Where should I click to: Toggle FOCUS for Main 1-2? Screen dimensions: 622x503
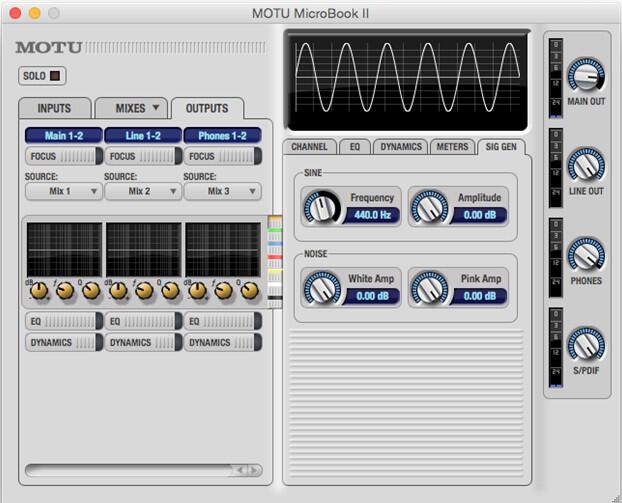[x=64, y=156]
